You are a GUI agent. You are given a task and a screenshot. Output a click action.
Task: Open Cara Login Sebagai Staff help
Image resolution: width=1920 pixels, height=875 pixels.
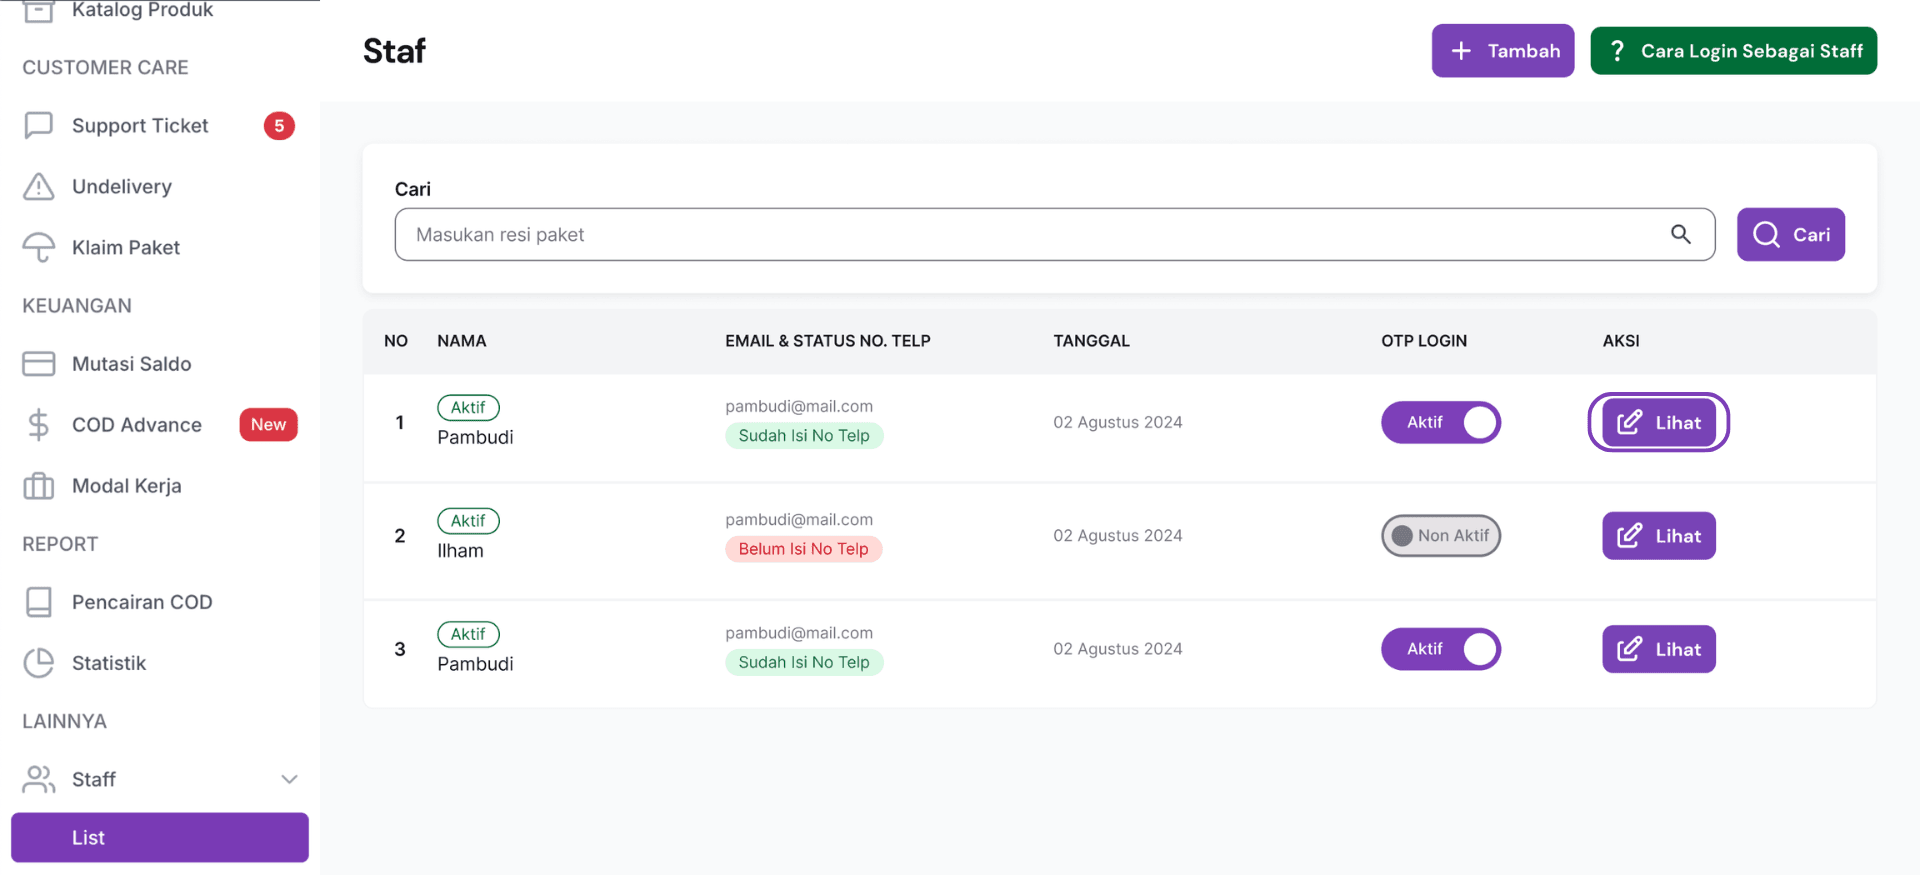pyautogui.click(x=1733, y=51)
